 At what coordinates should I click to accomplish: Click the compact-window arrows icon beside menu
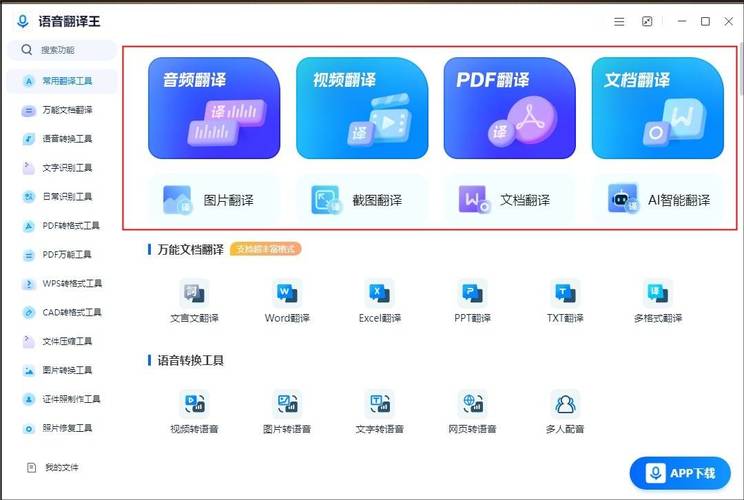point(647,21)
